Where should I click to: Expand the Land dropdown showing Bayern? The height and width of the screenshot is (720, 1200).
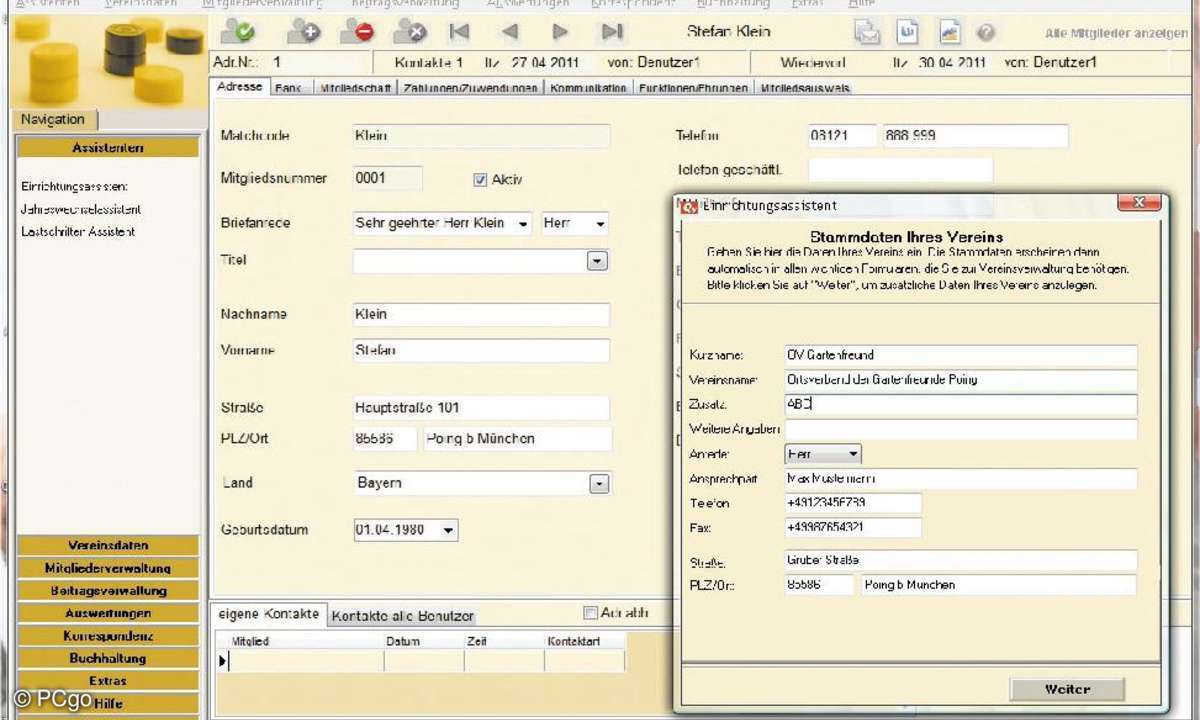[598, 484]
